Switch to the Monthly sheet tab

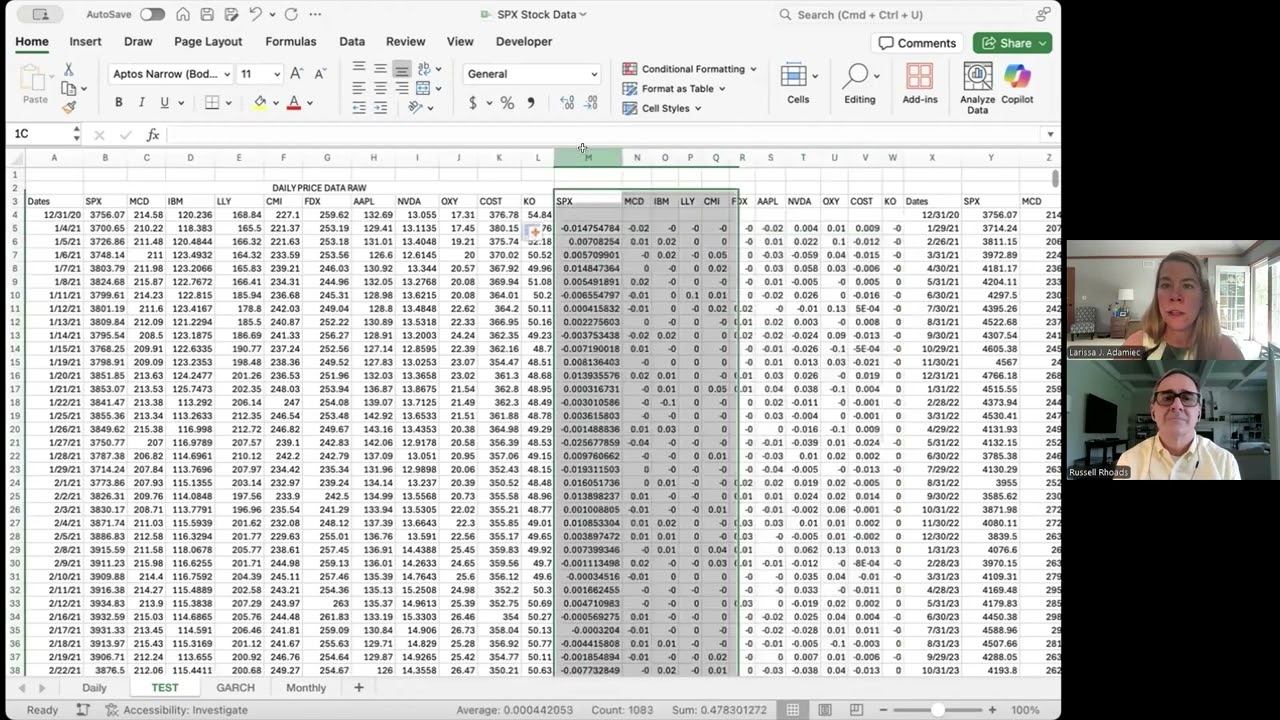click(306, 688)
